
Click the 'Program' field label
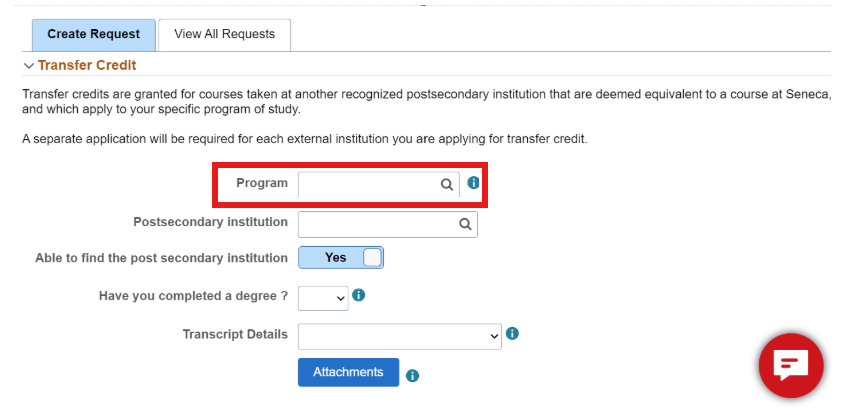click(262, 183)
